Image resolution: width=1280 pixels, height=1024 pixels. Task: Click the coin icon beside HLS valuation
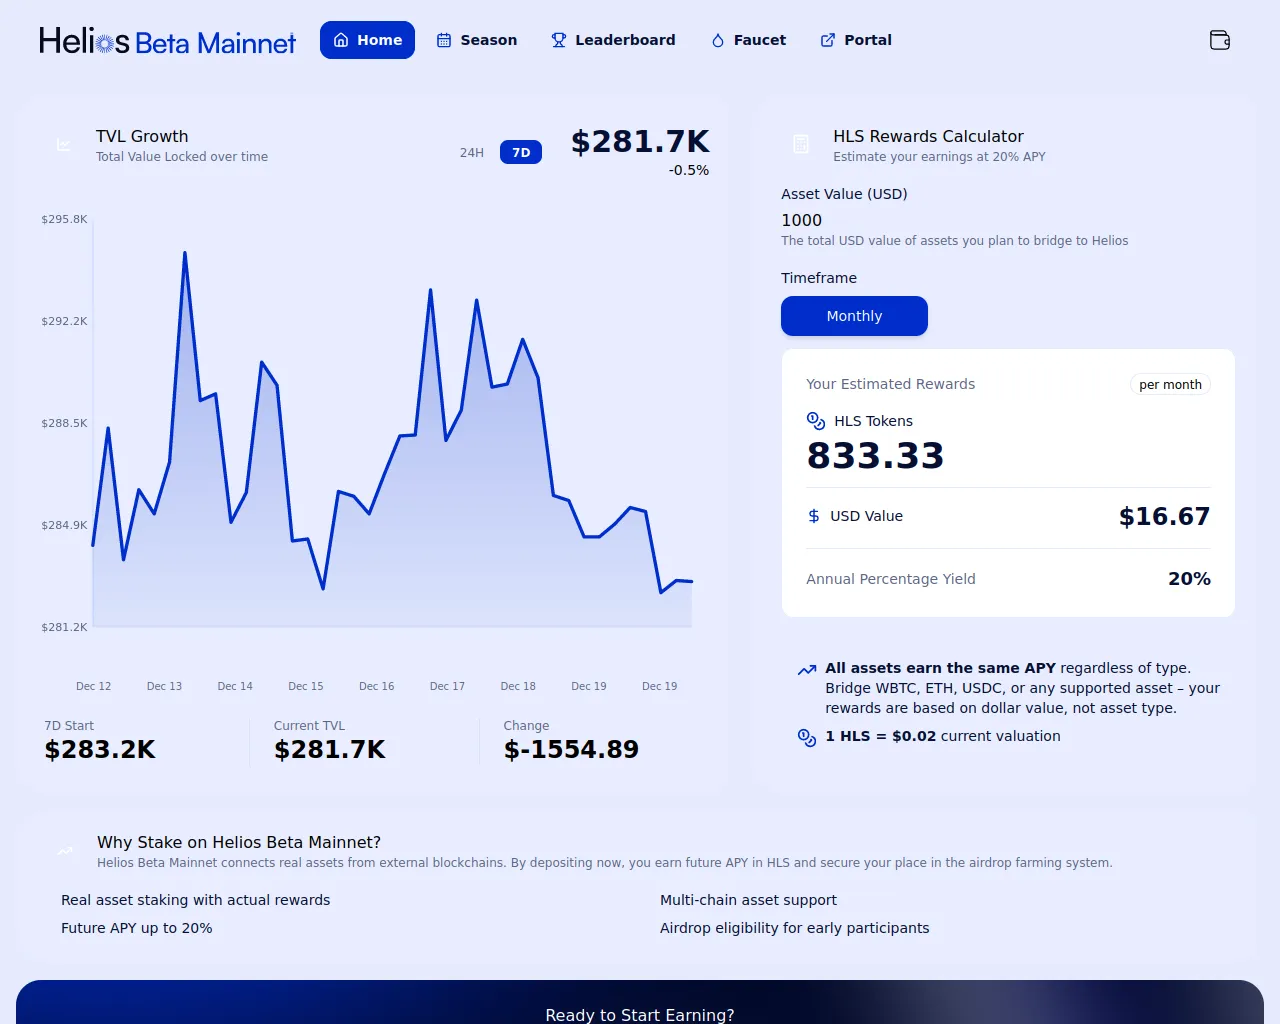pos(807,737)
